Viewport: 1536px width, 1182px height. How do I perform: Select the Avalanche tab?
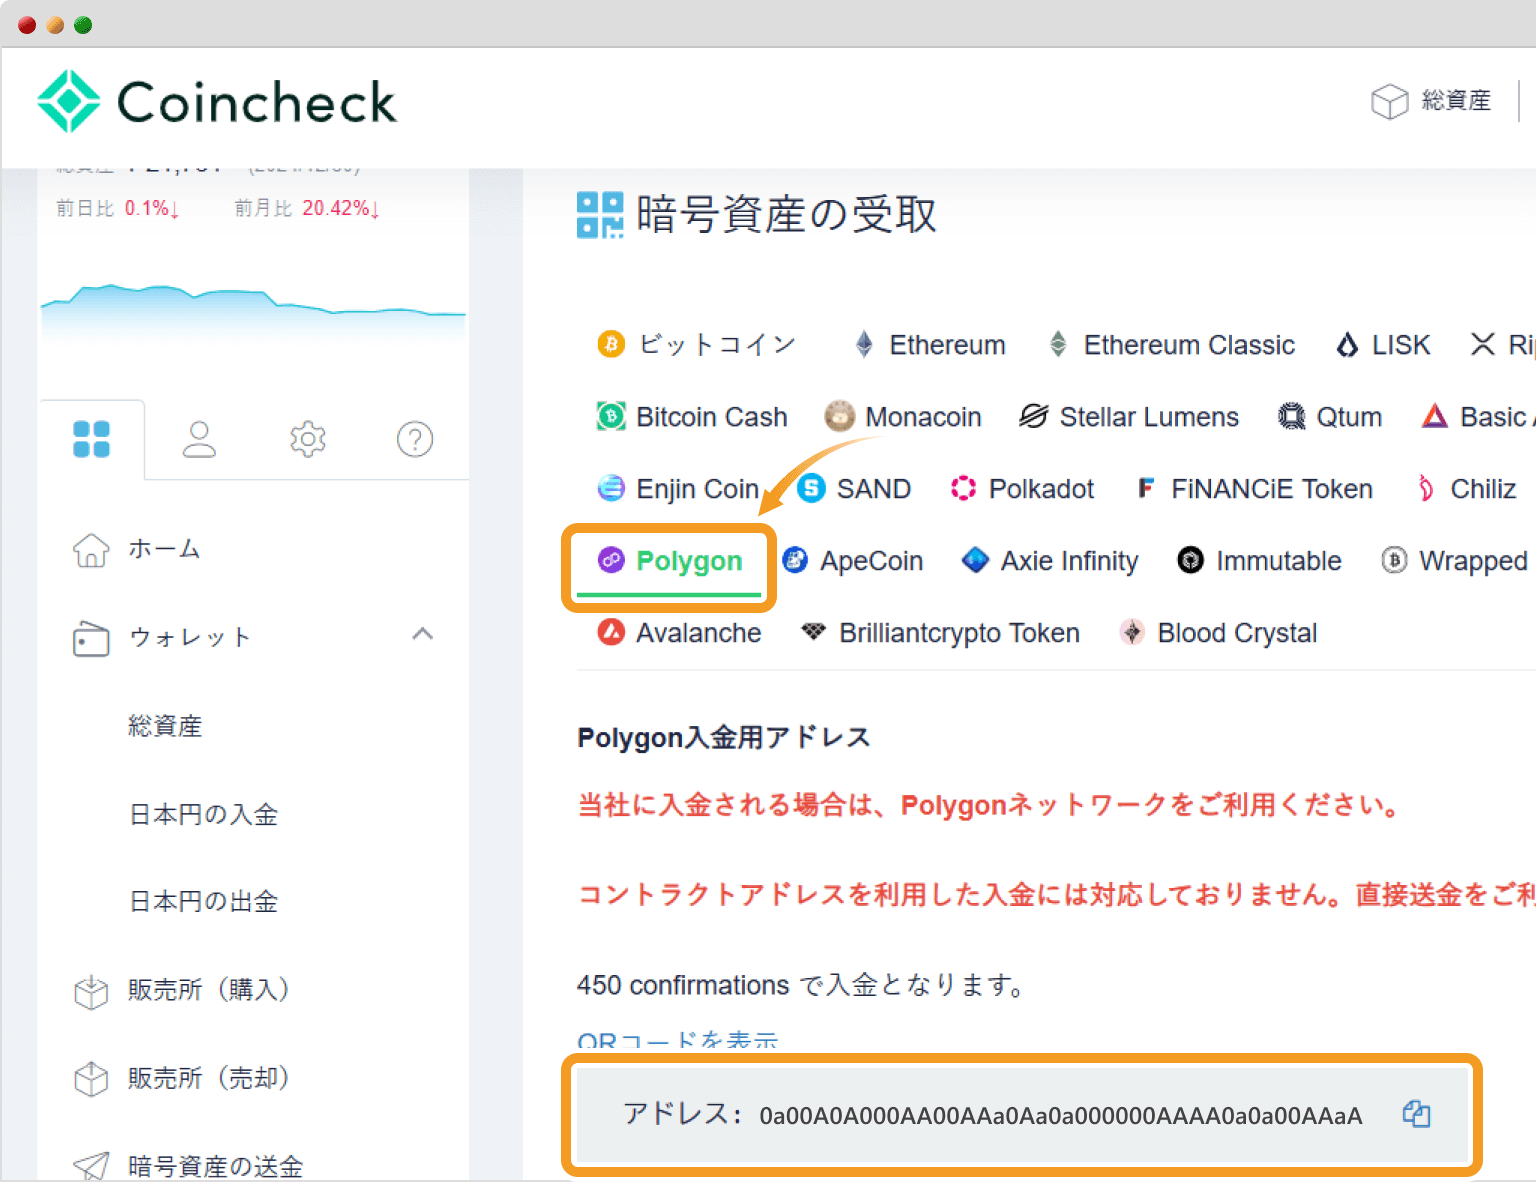[679, 633]
